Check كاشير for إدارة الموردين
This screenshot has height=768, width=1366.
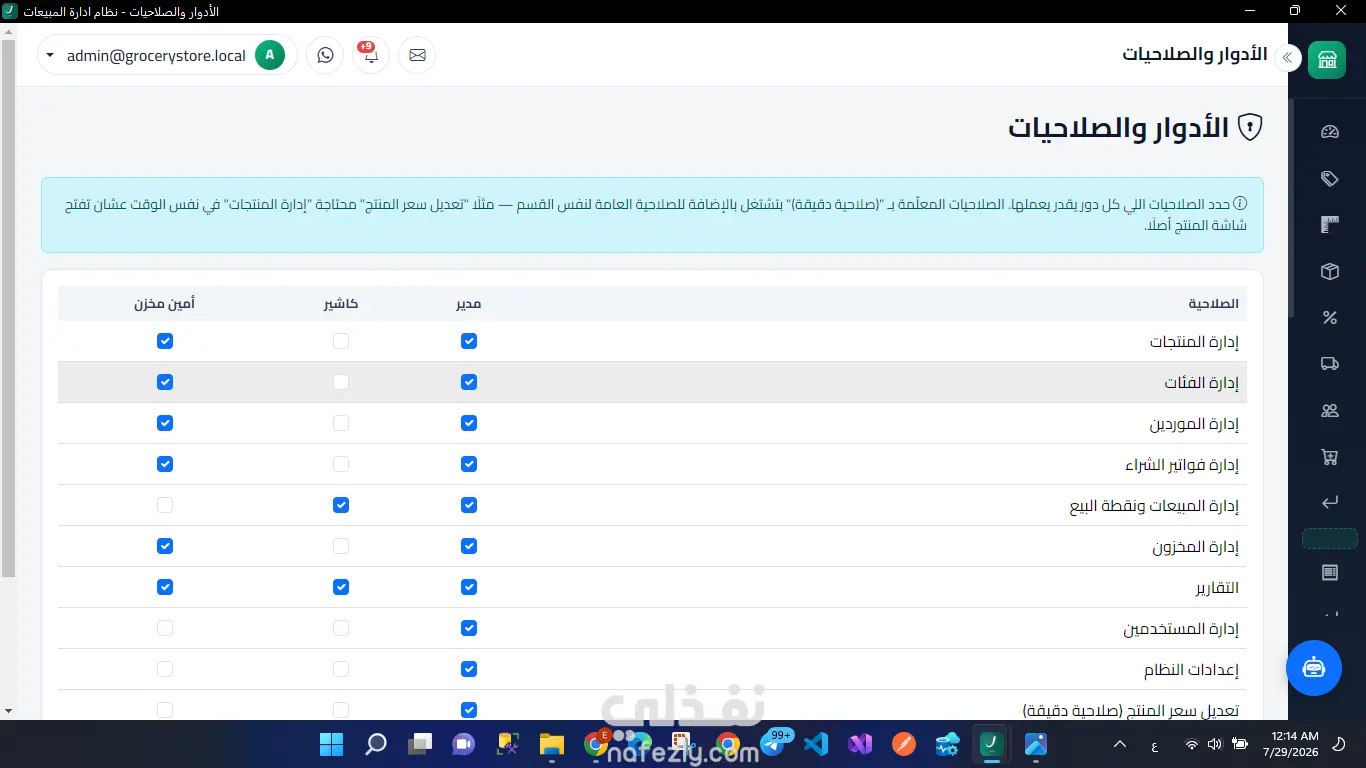pos(341,423)
